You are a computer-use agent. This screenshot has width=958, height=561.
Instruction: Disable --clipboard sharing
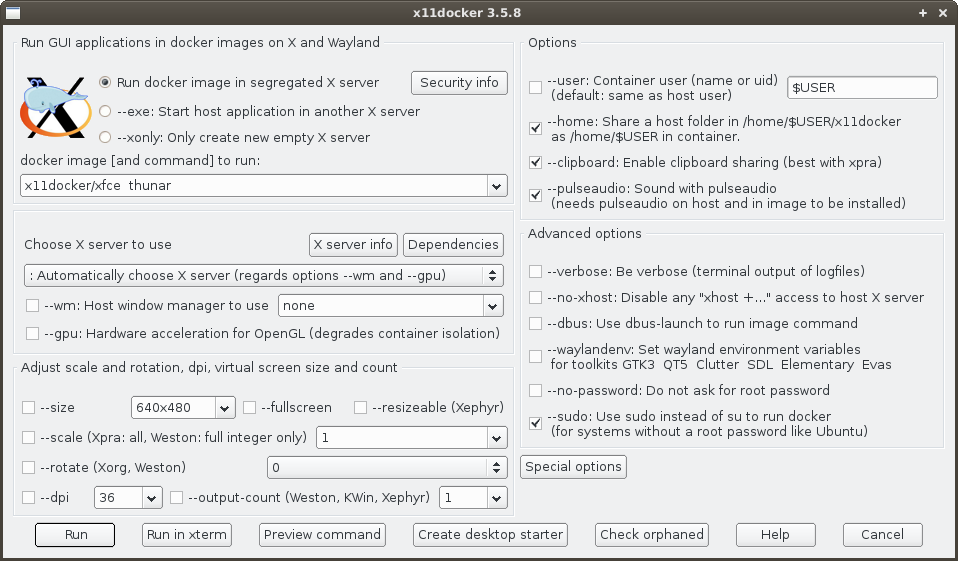click(x=536, y=163)
